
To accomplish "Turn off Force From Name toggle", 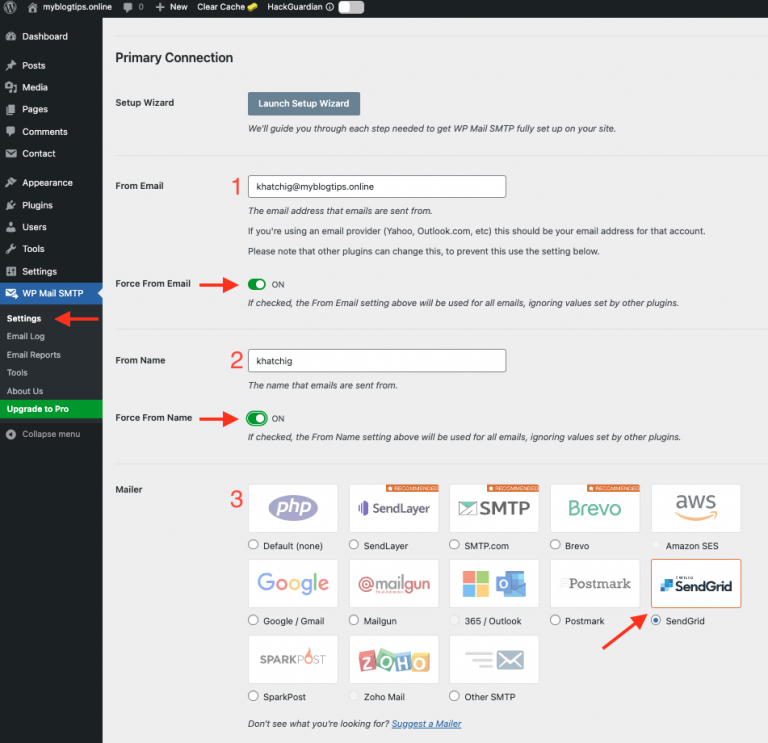I will 257,418.
